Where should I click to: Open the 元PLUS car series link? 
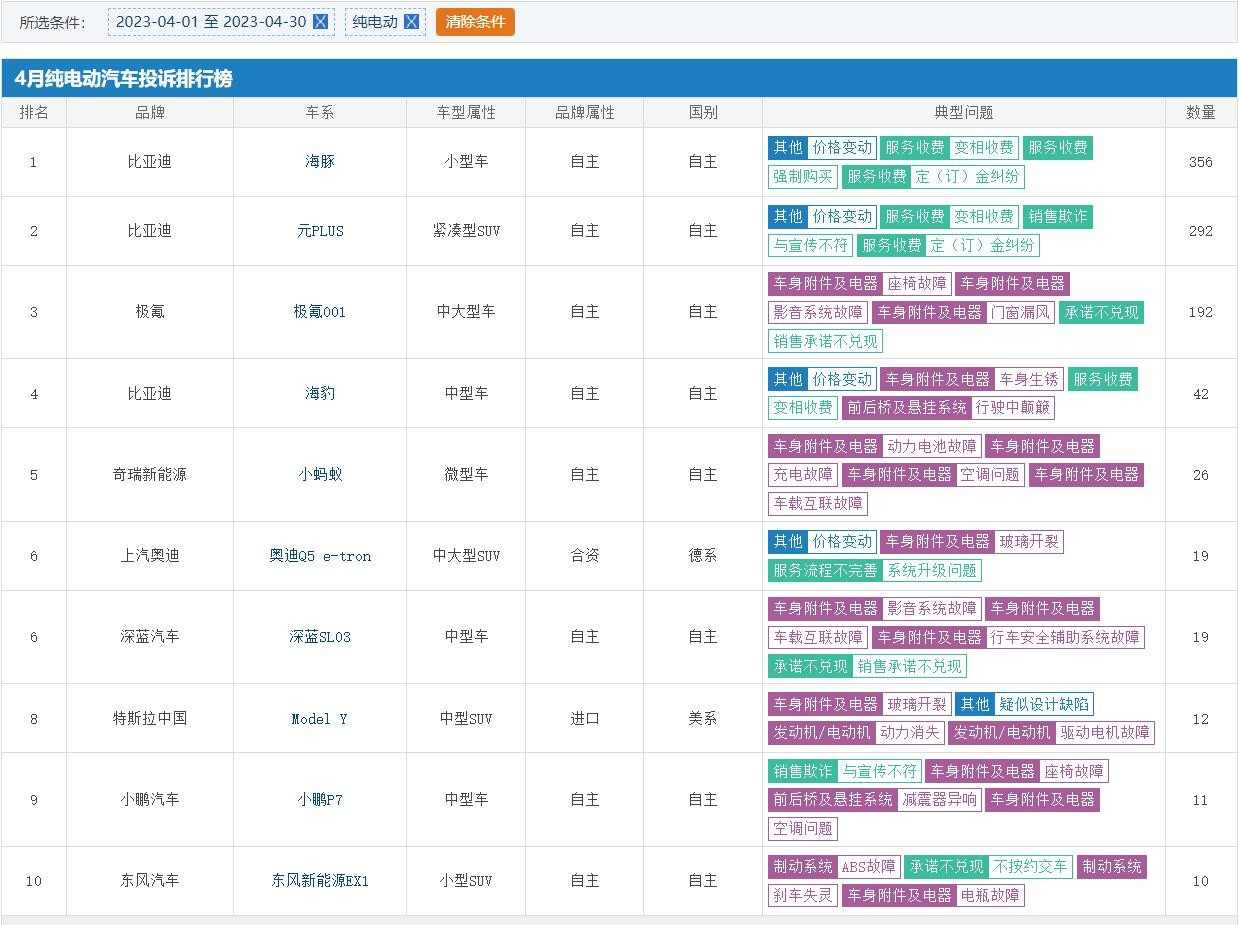[x=320, y=231]
